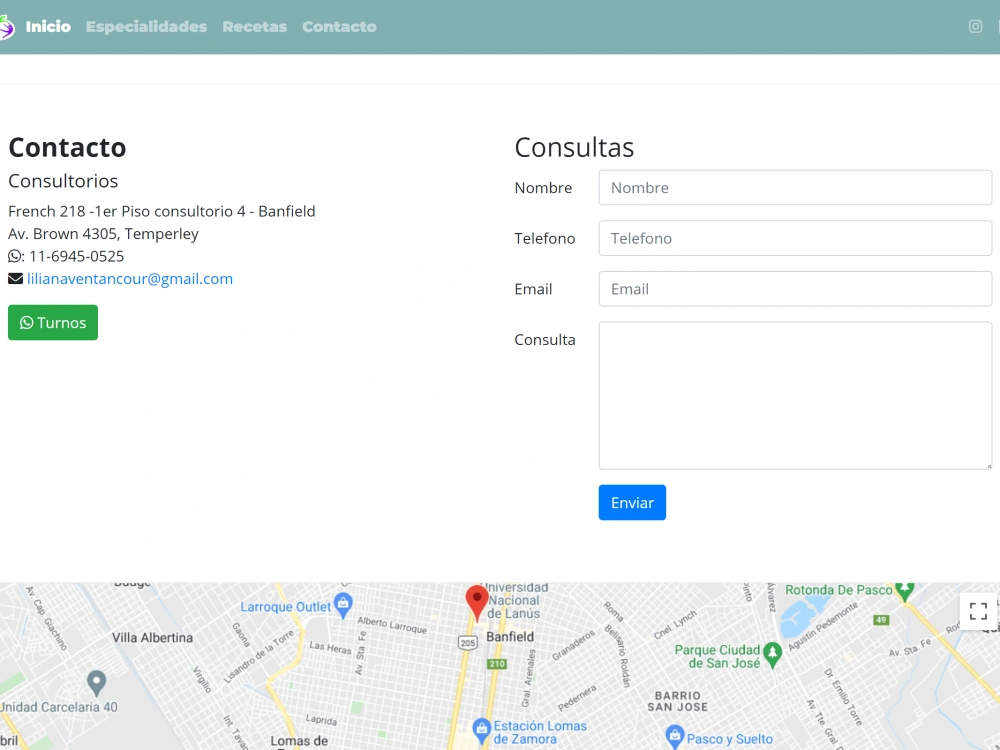This screenshot has width=1000, height=750.
Task: Click the Contacto page heading
Action: click(x=67, y=147)
